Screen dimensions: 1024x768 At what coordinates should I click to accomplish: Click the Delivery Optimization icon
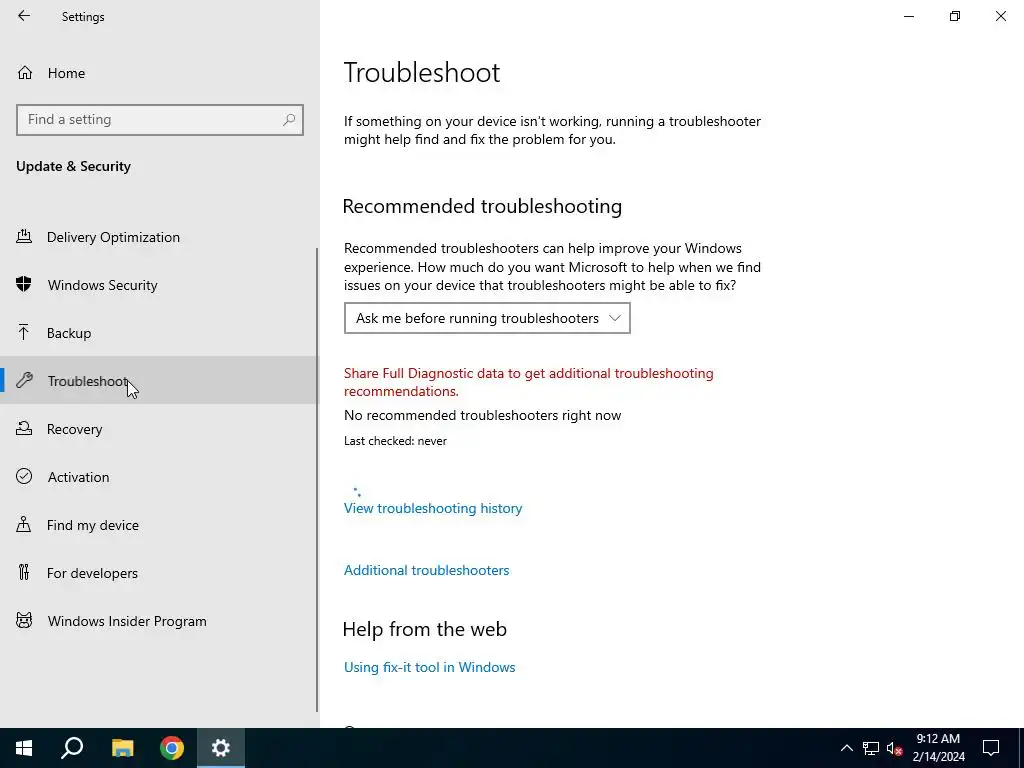24,236
